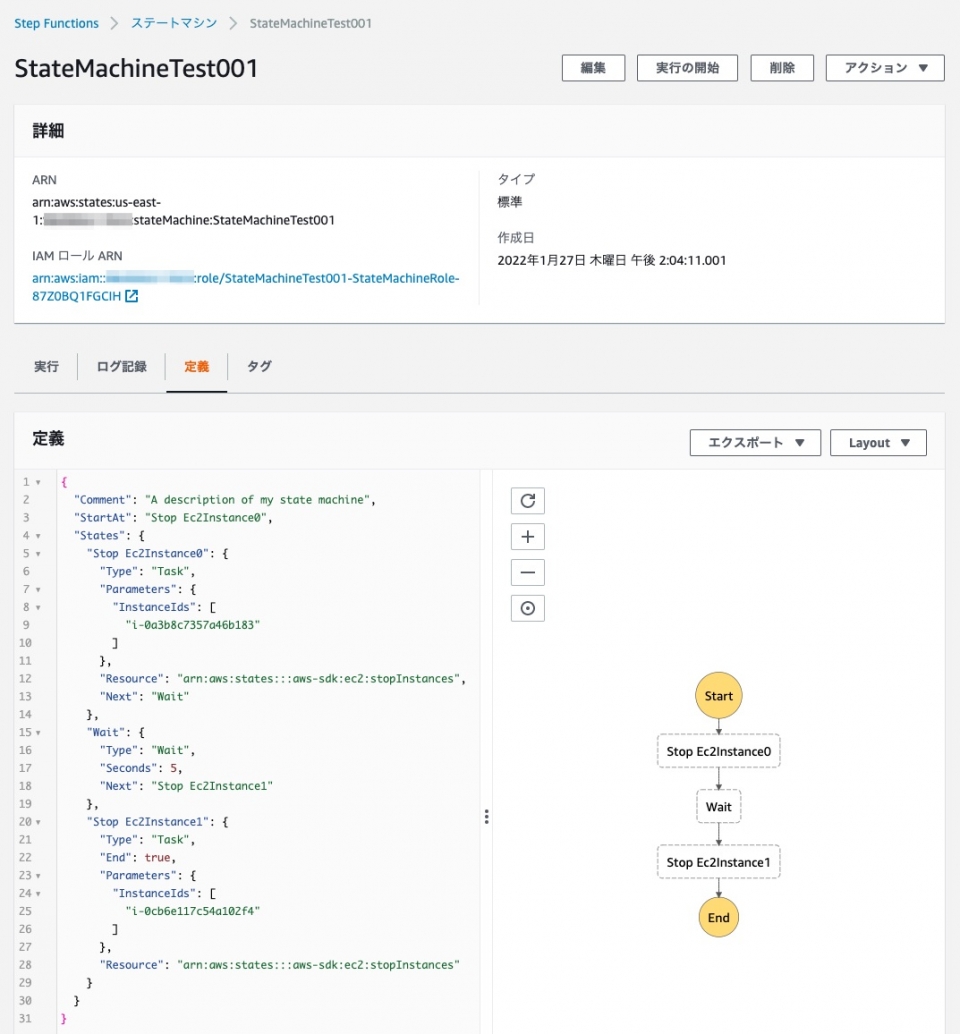Click the StateMachineTest001 page heading

tap(136, 69)
